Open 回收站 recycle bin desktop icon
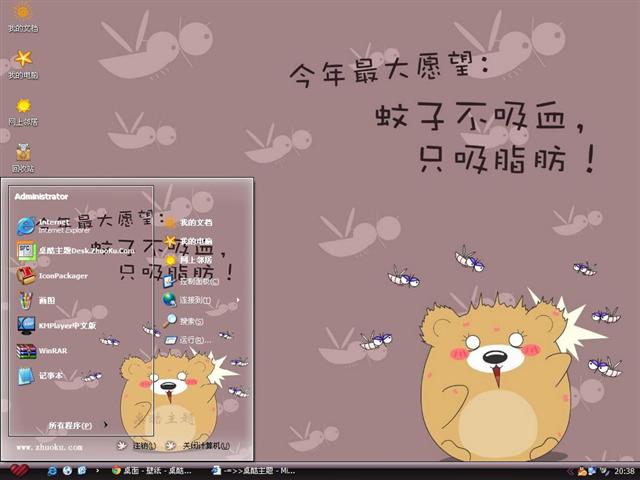Screen dimensions: 640x480 pyautogui.click(x=23, y=158)
